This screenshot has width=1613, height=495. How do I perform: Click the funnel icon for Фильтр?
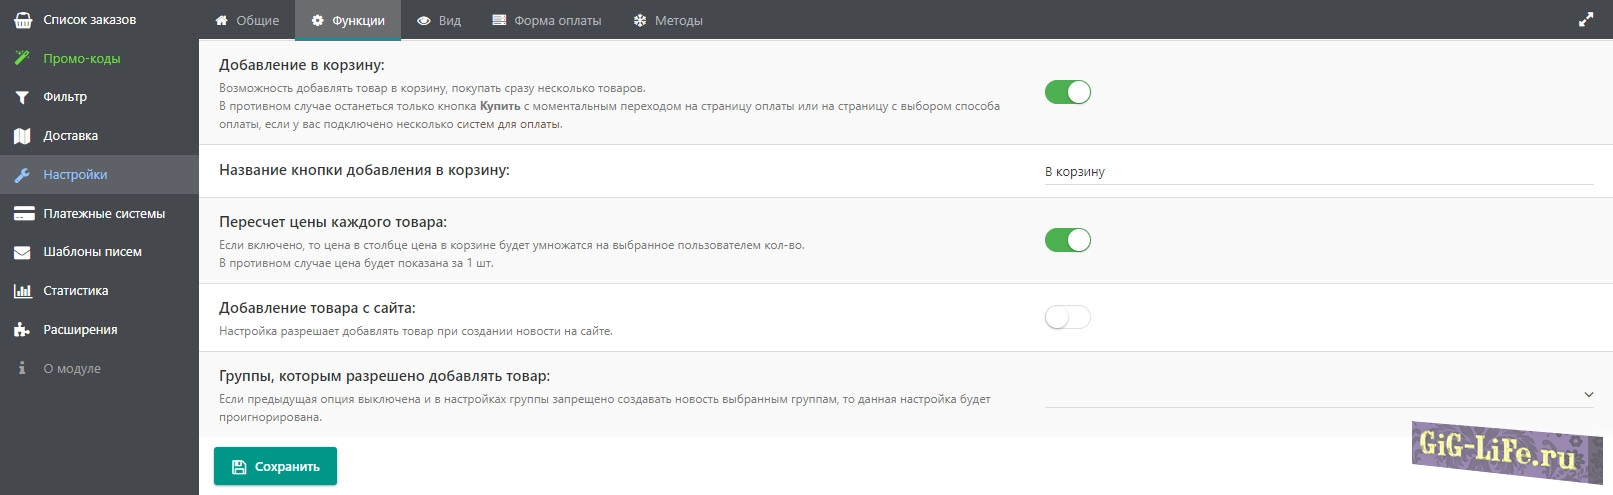[22, 97]
